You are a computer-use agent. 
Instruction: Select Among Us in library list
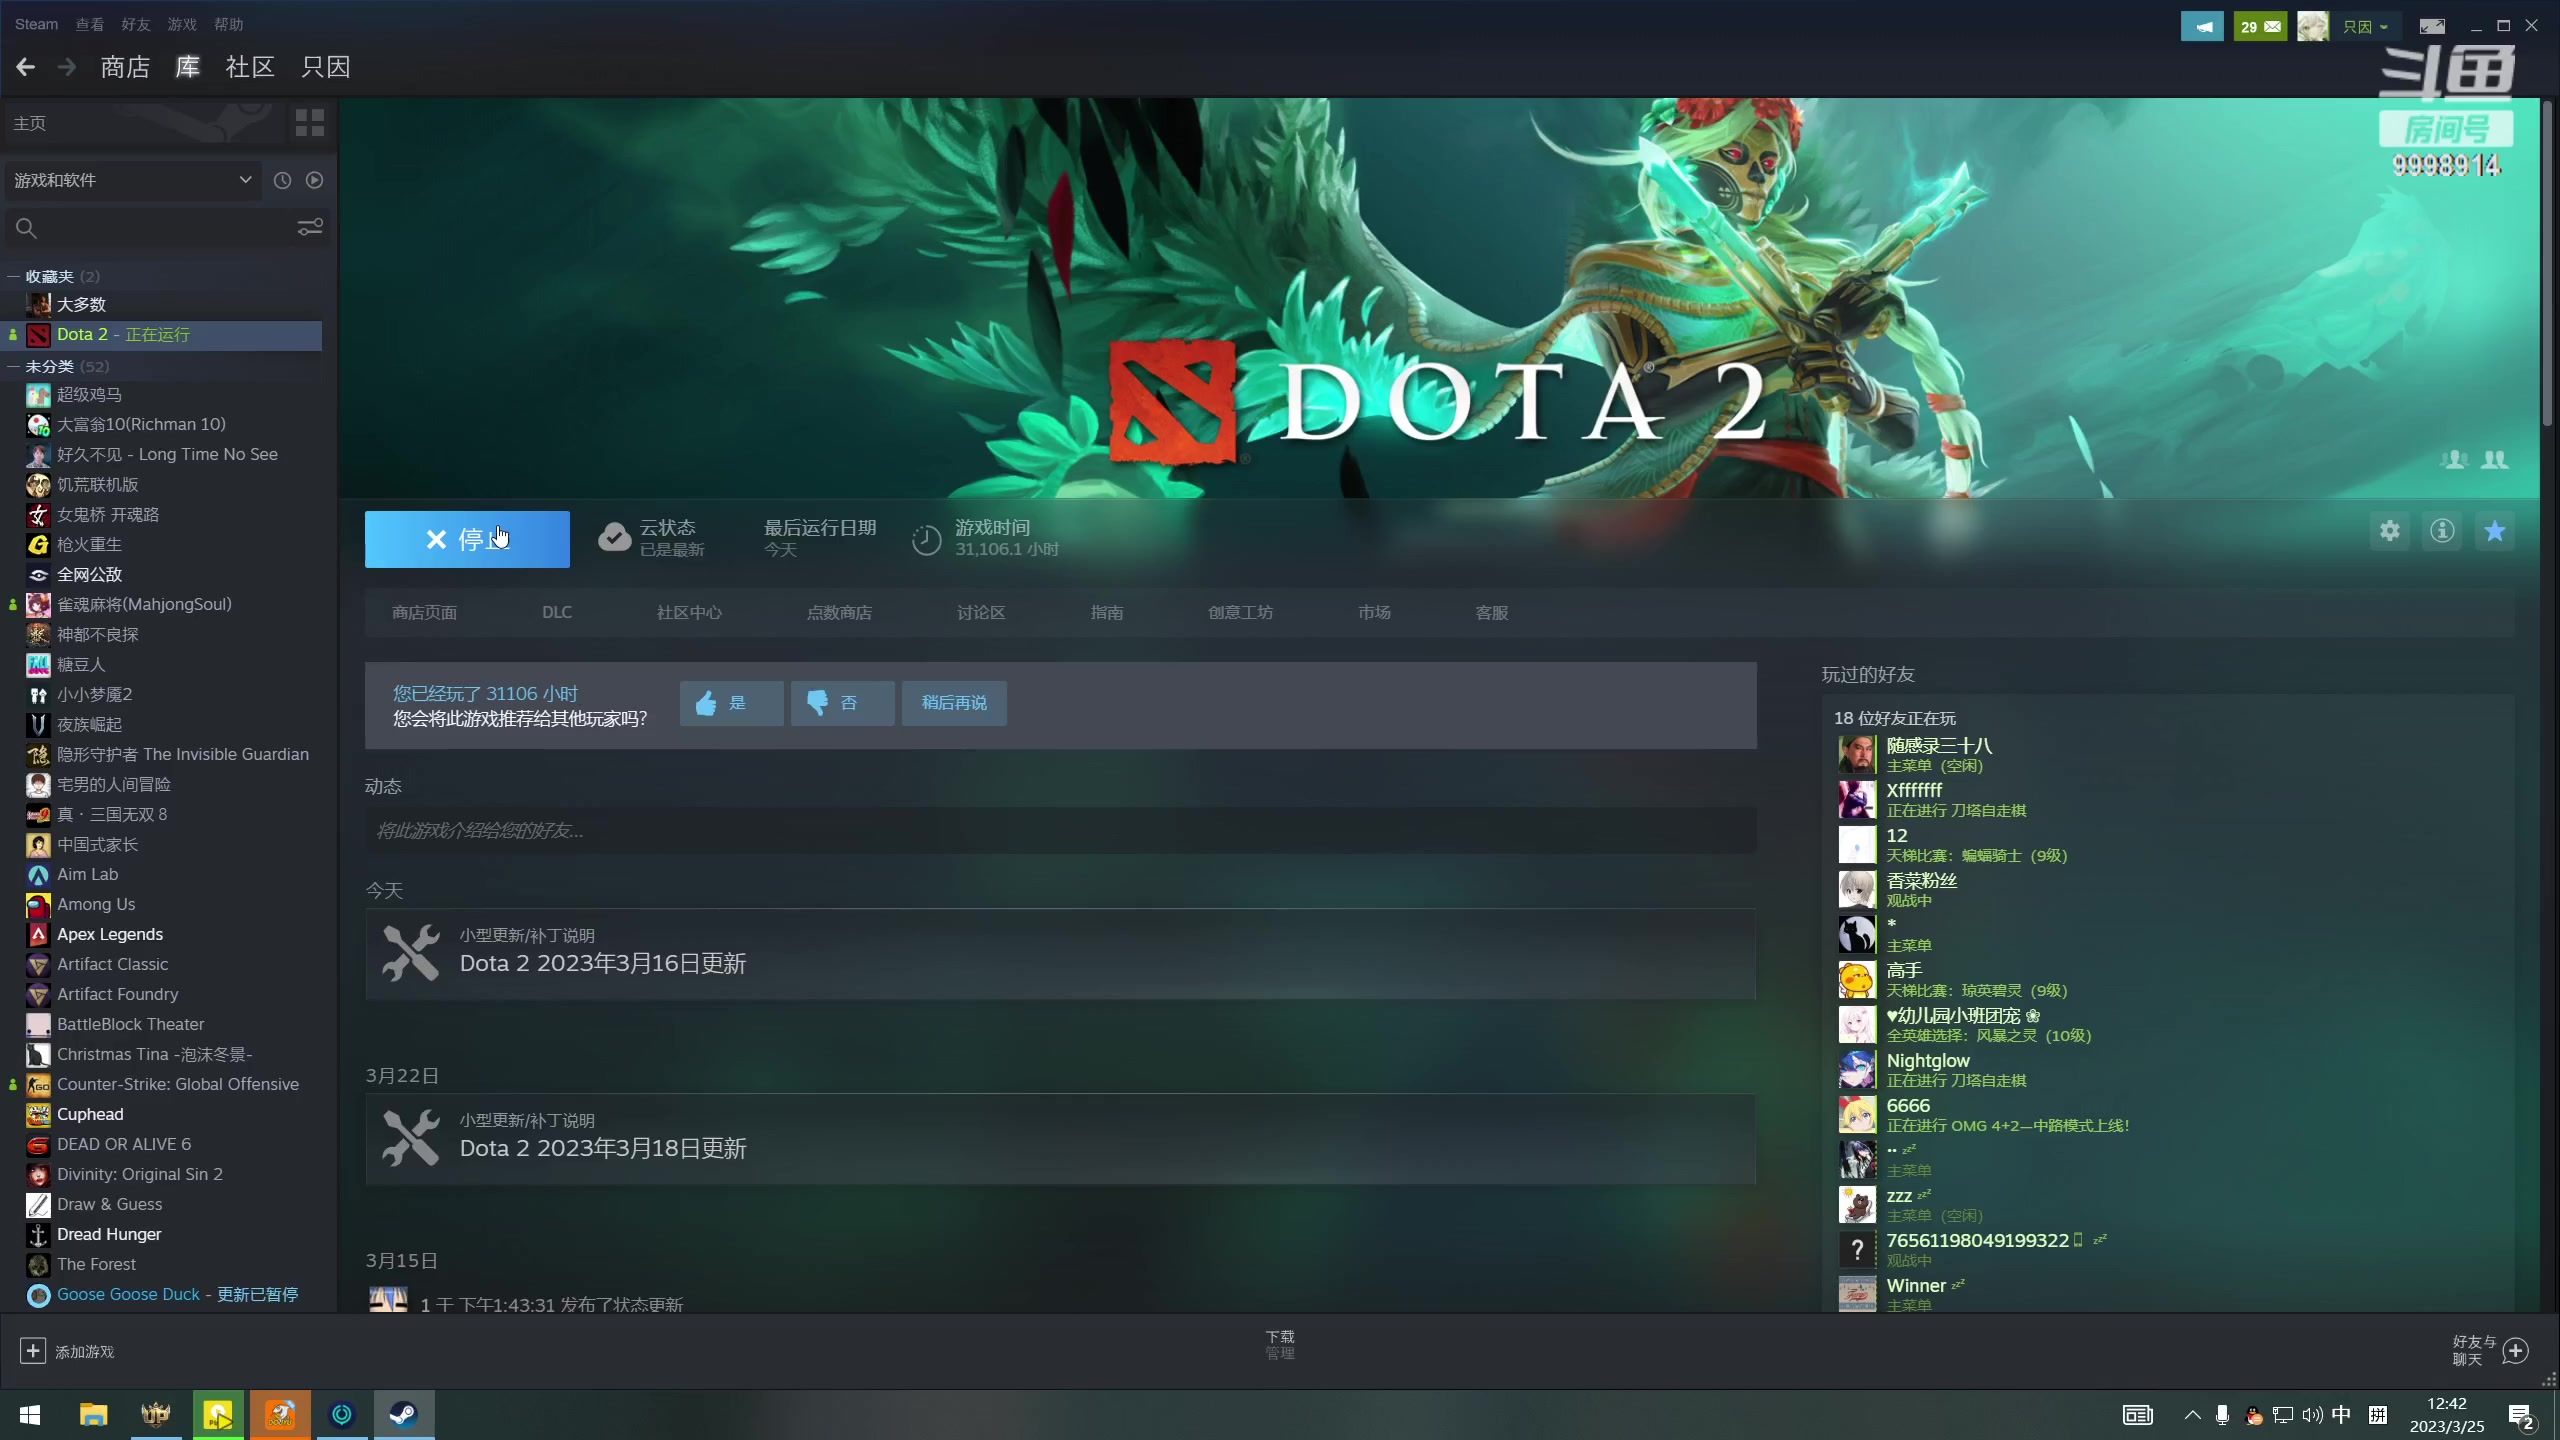tap(96, 904)
